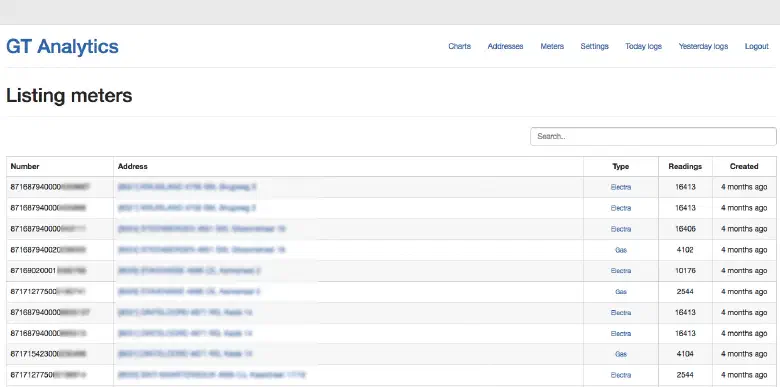
Task: Open the Gas link in the 2544 readings row
Action: tap(621, 292)
